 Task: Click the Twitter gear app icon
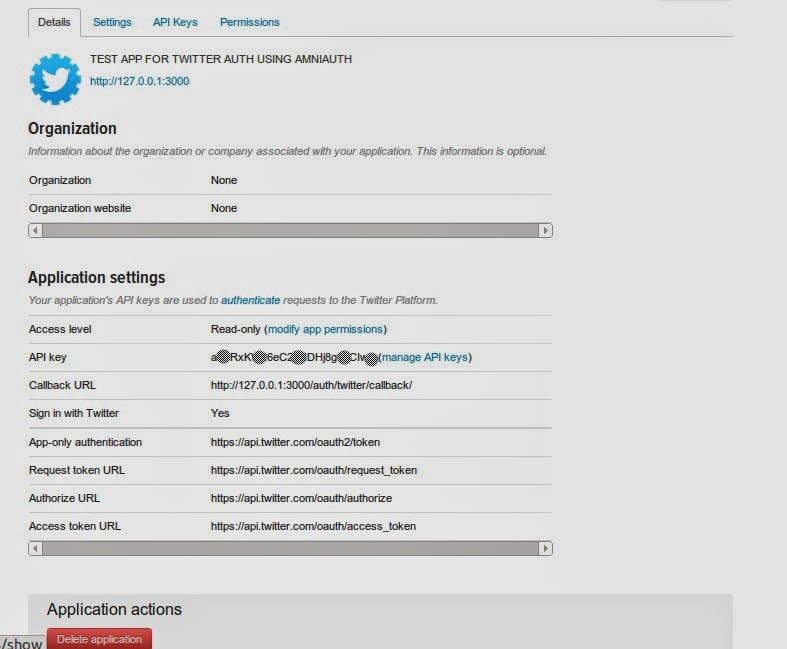point(55,79)
